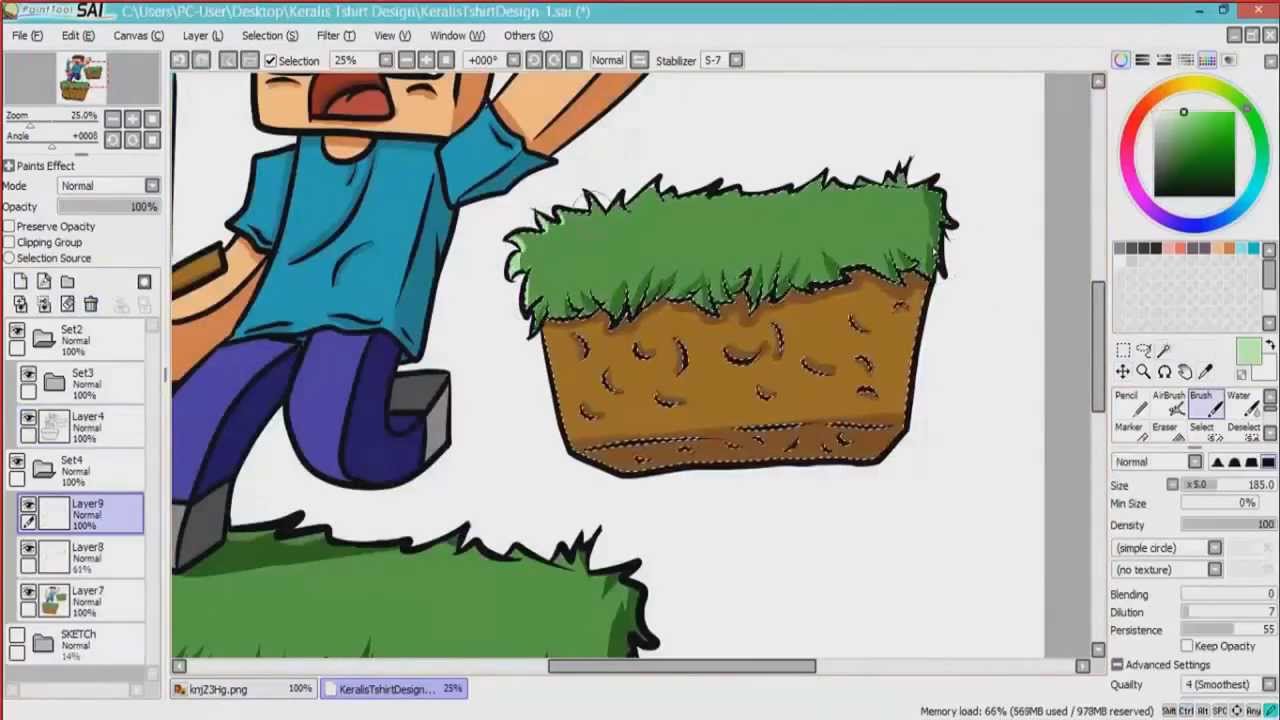Open the Layer menu
1280x720 pixels.
(202, 36)
